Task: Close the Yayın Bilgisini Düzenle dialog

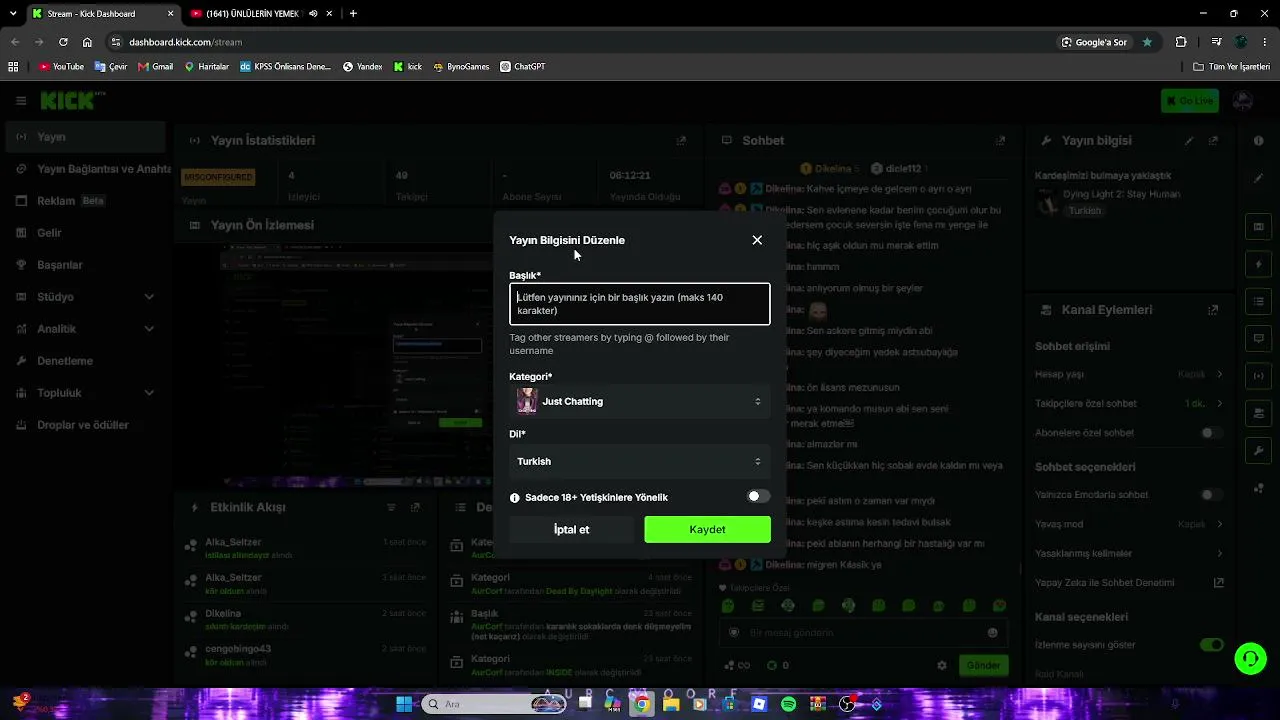Action: coord(757,240)
